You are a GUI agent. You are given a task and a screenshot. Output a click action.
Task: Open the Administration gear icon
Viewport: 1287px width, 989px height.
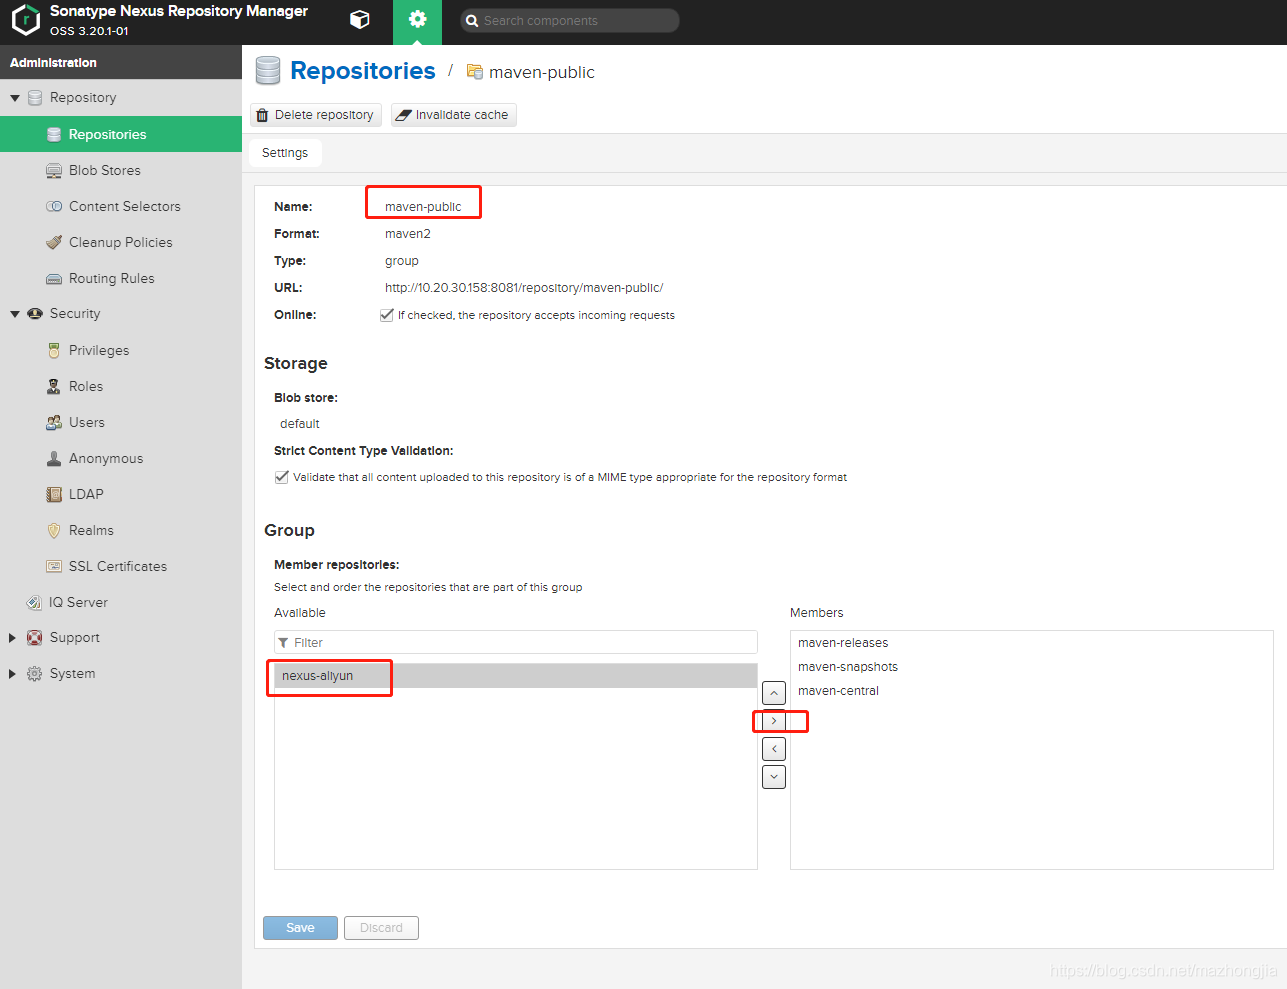point(417,20)
